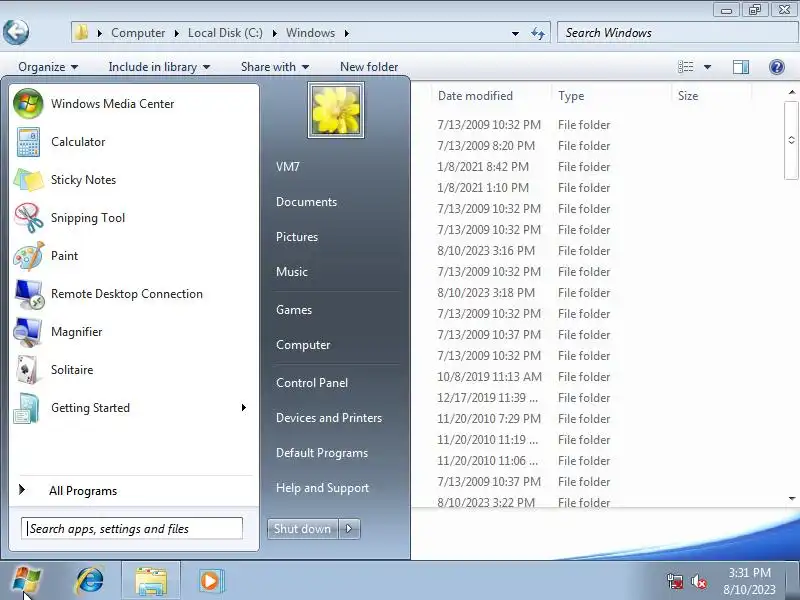The height and width of the screenshot is (600, 800).
Task: Open the Organize dropdown
Action: 48,67
